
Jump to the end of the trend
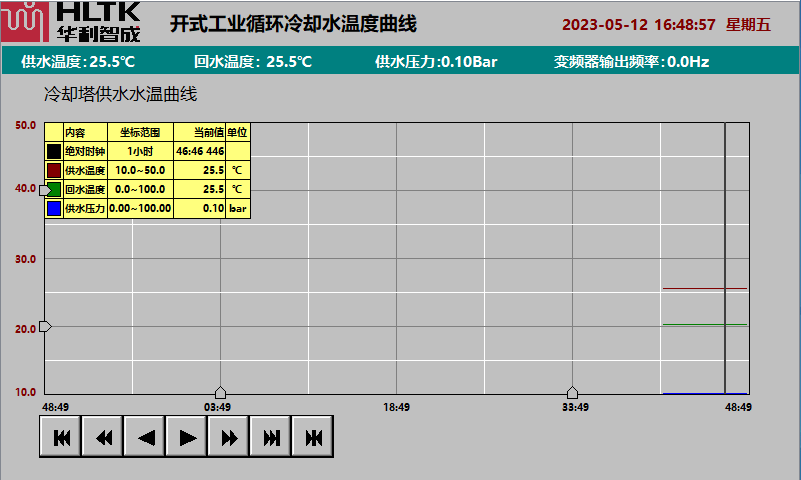[271, 437]
